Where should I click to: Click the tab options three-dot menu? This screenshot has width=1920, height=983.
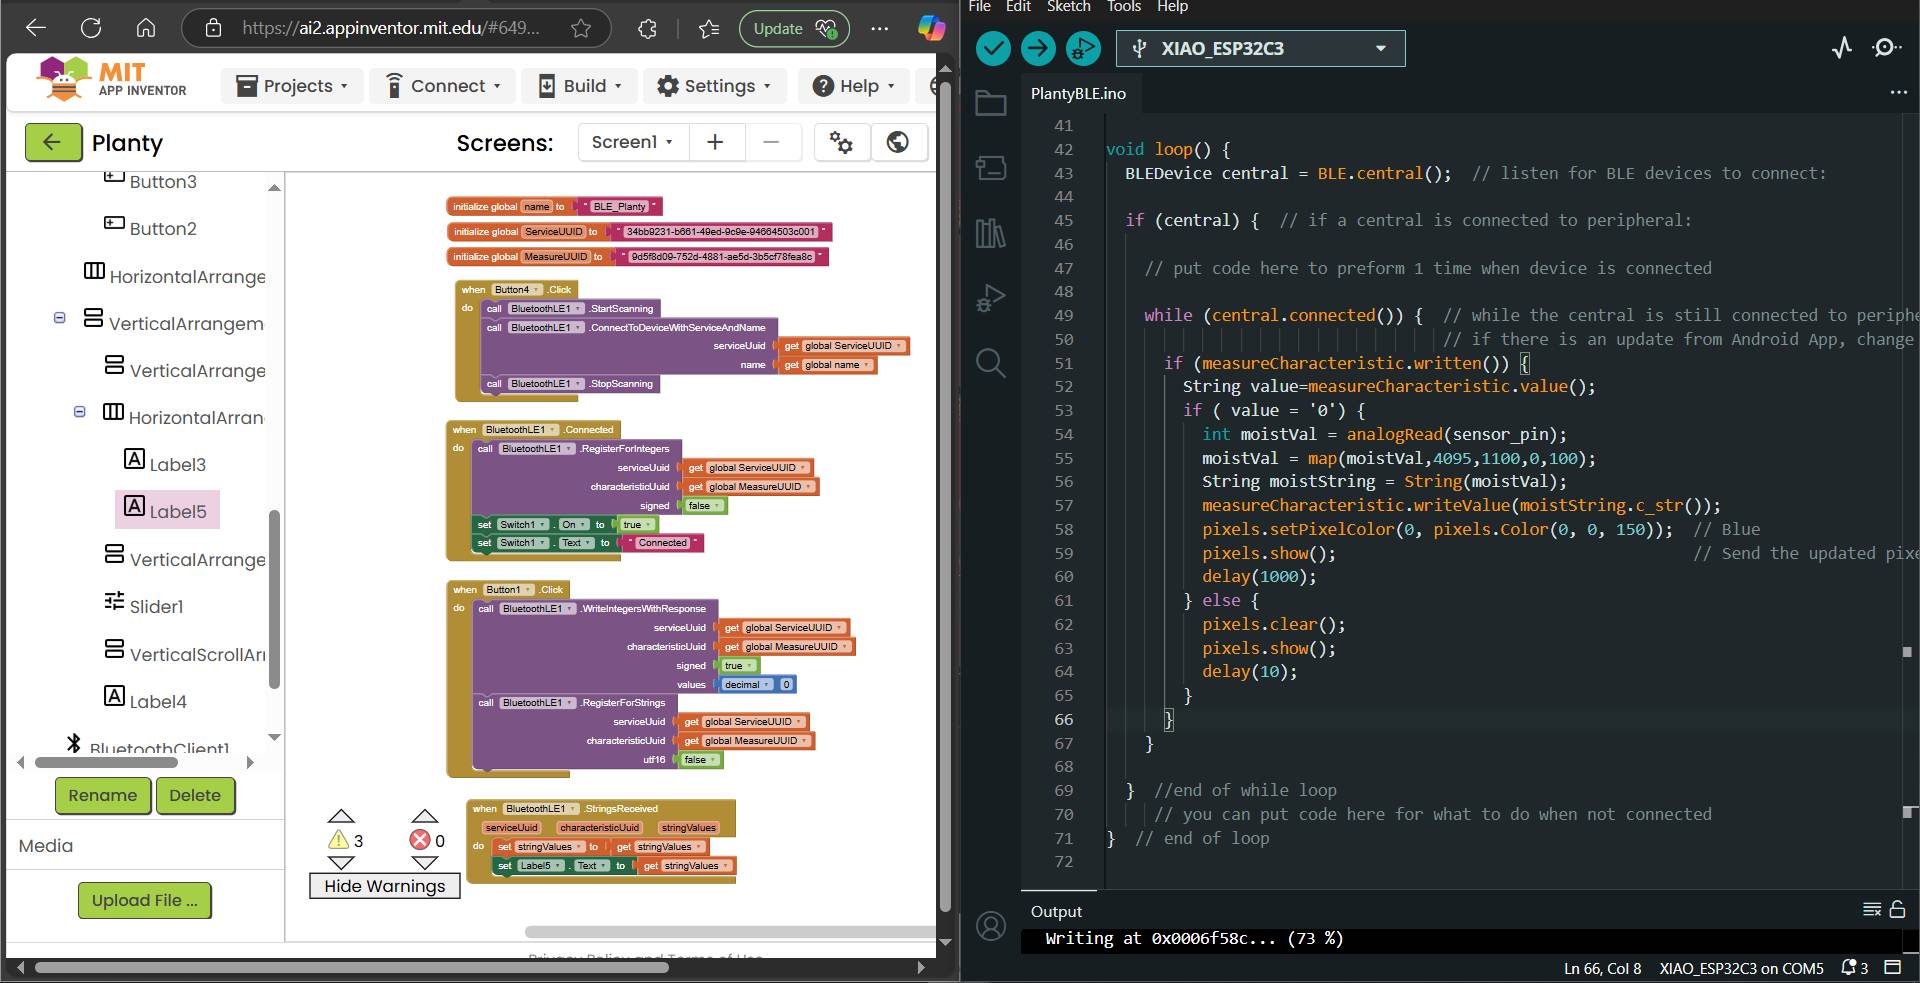tap(1898, 92)
